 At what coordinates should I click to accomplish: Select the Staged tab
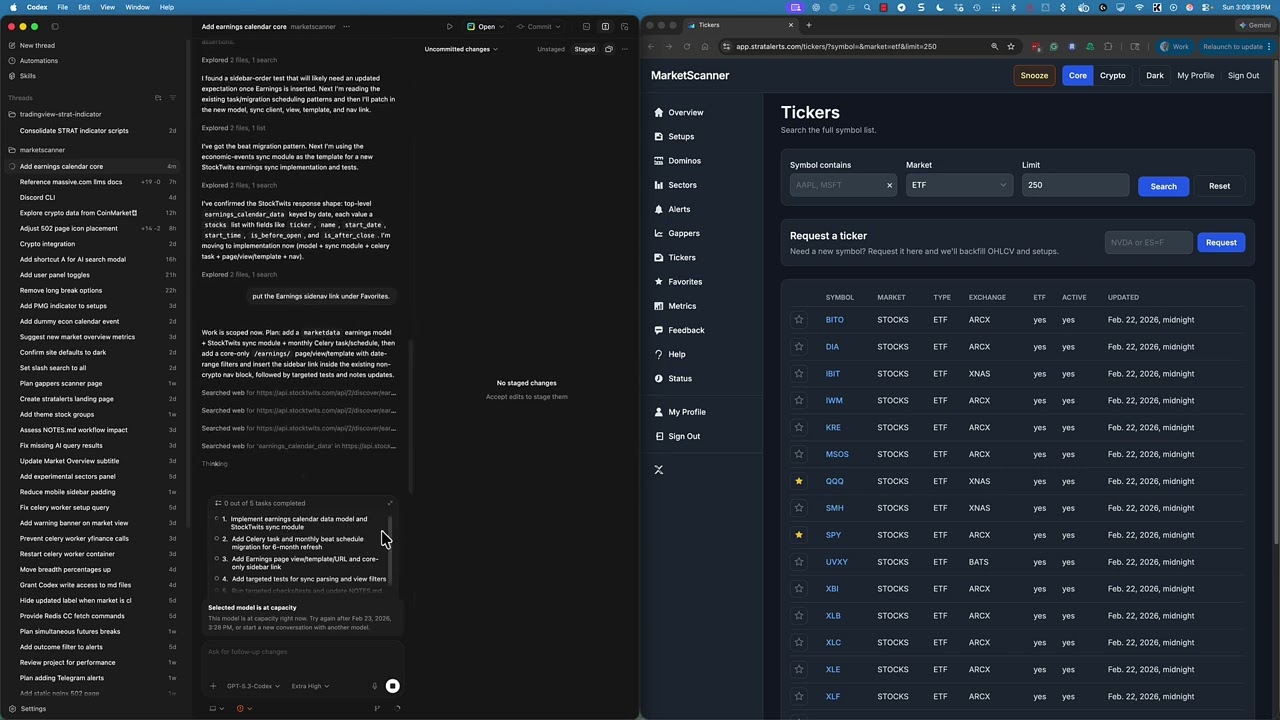pyautogui.click(x=584, y=49)
